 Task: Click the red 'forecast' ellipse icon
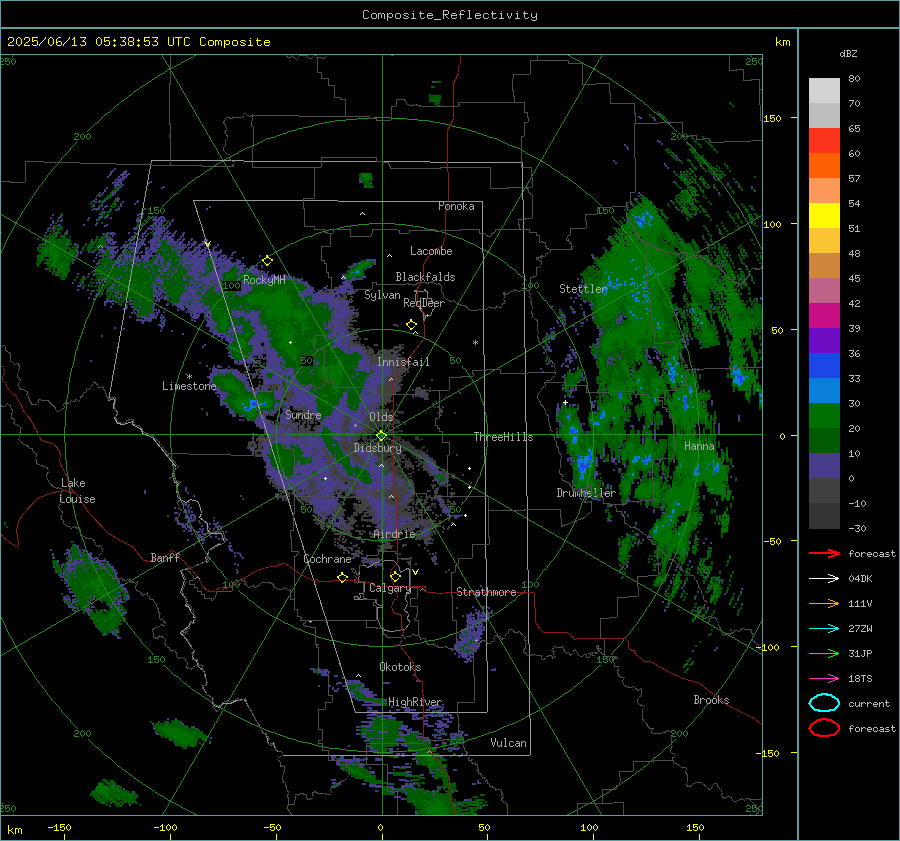pyautogui.click(x=824, y=728)
